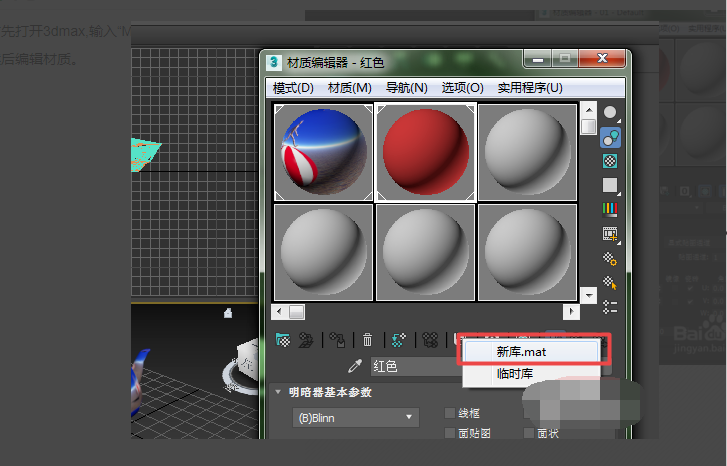Pick material from object with eyedropper

click(355, 366)
